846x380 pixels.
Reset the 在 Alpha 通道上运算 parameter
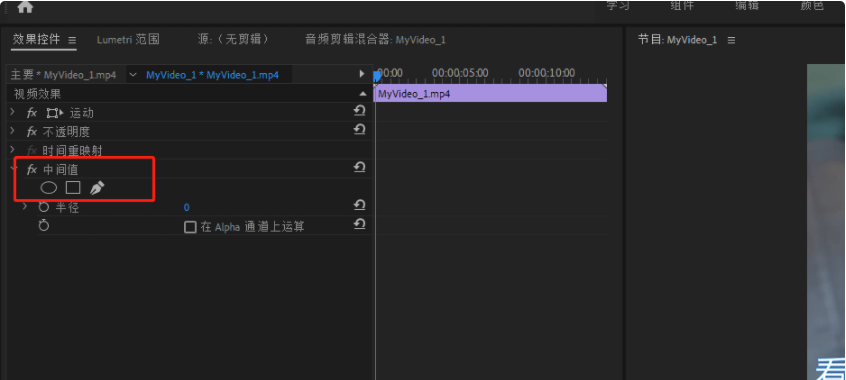(x=359, y=223)
